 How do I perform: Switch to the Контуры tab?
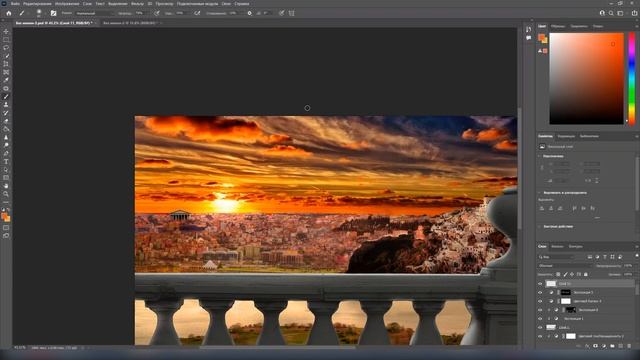click(576, 247)
